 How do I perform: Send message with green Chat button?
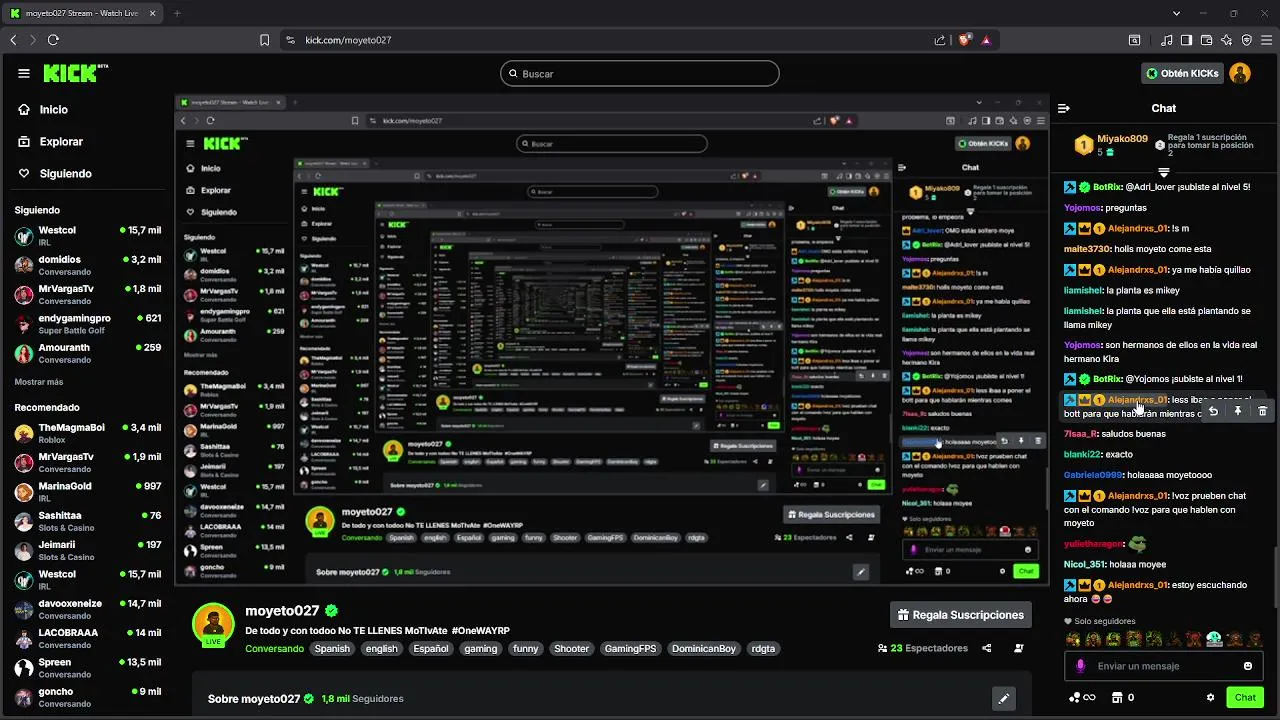[1245, 697]
